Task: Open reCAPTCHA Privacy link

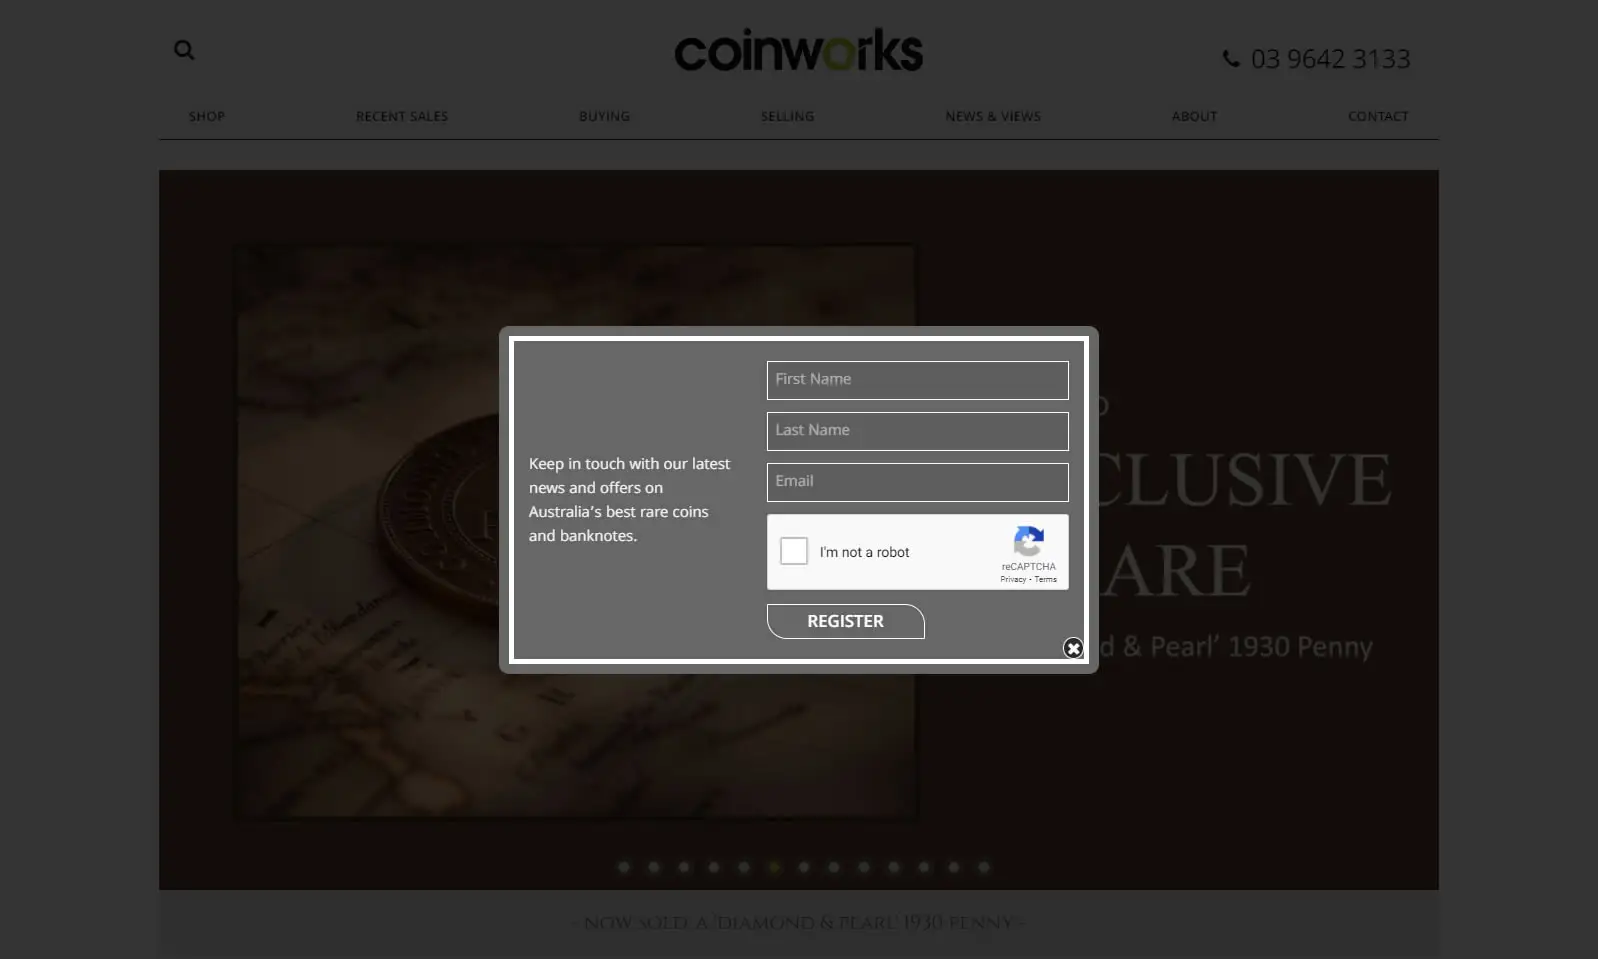Action: click(1012, 580)
